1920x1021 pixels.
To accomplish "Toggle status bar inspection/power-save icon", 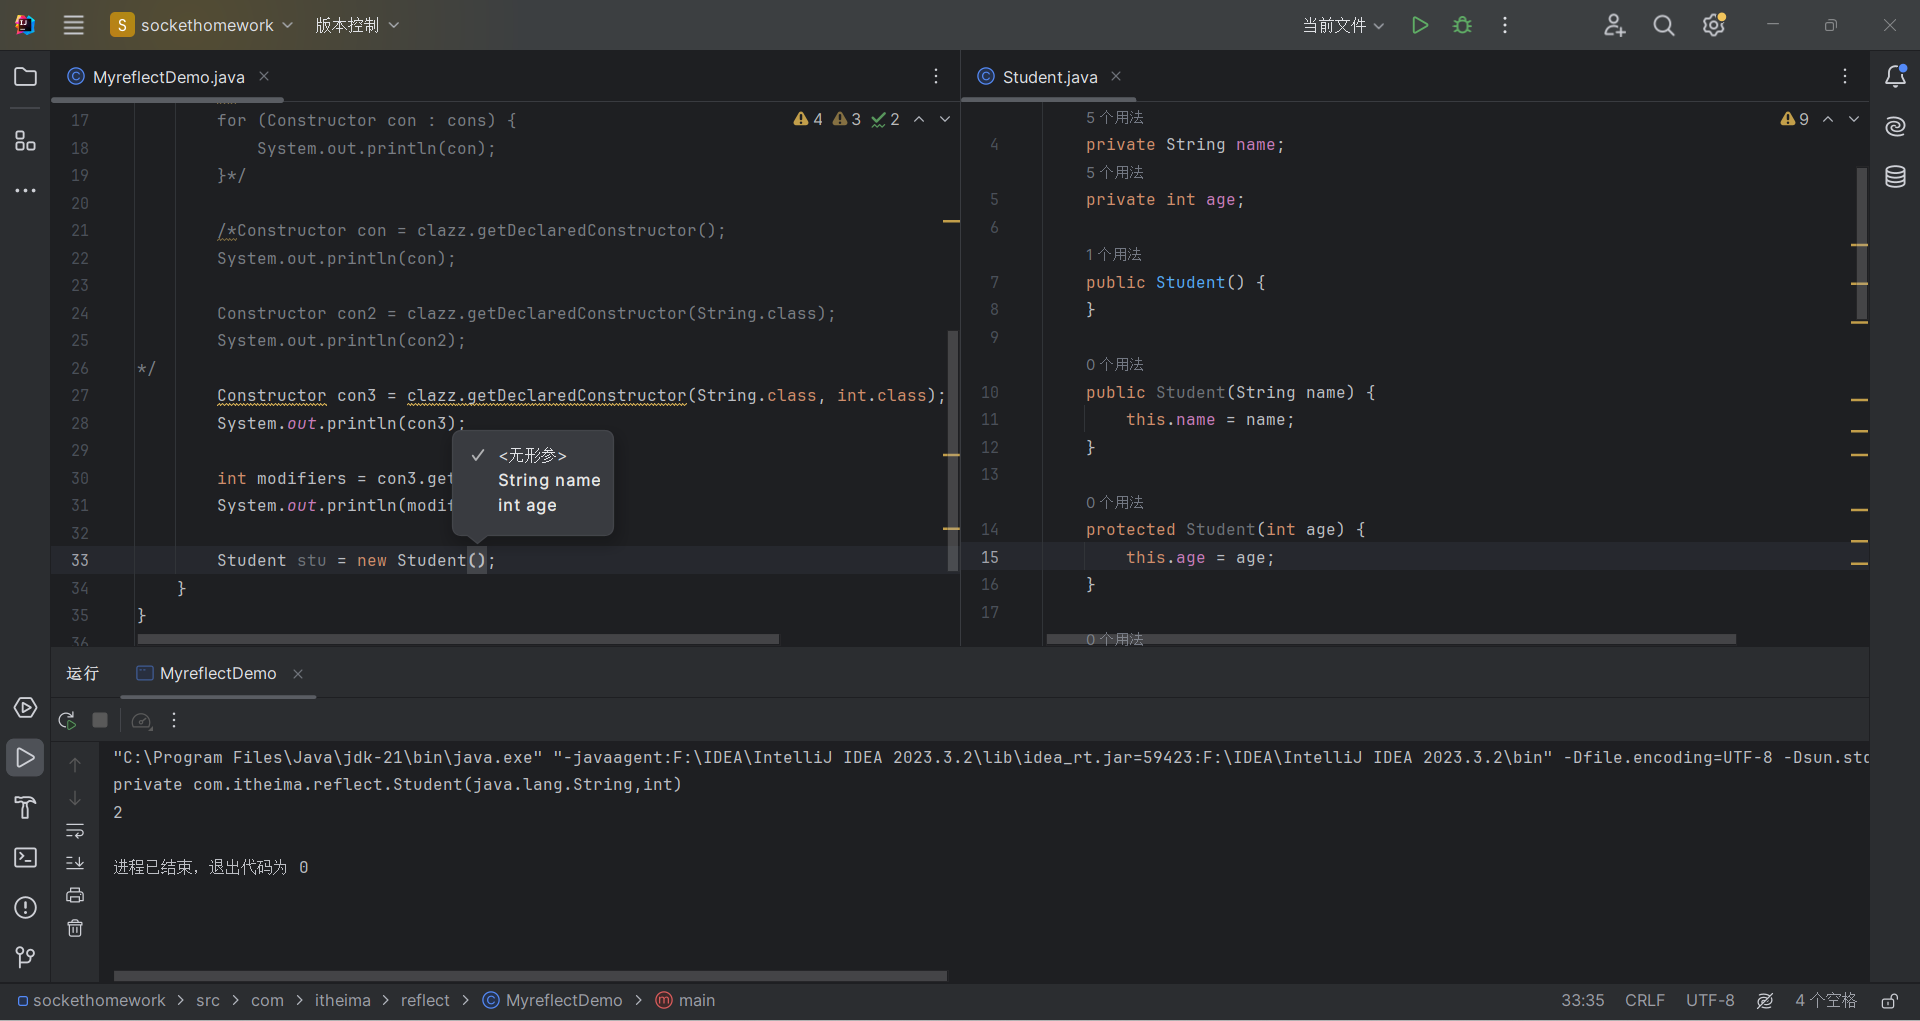I will [1765, 1001].
